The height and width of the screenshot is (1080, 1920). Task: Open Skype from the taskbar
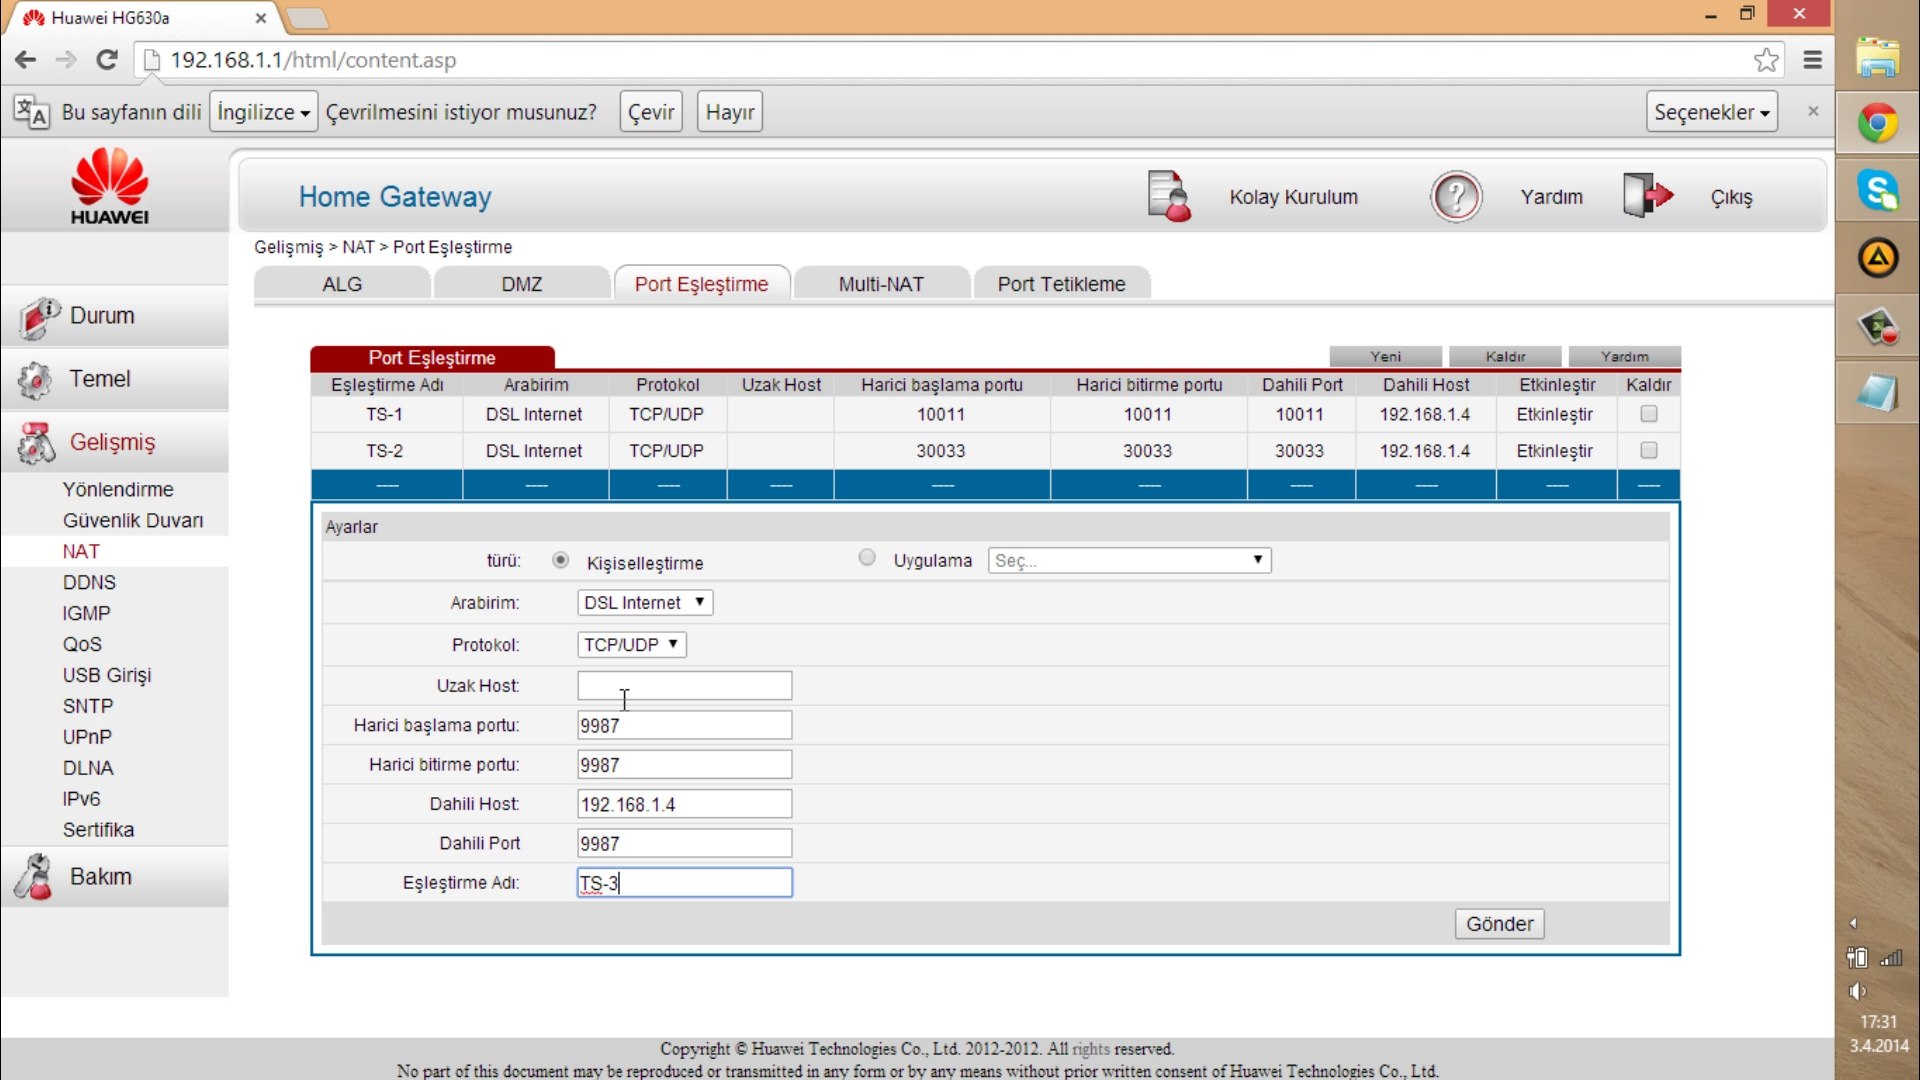coord(1878,190)
